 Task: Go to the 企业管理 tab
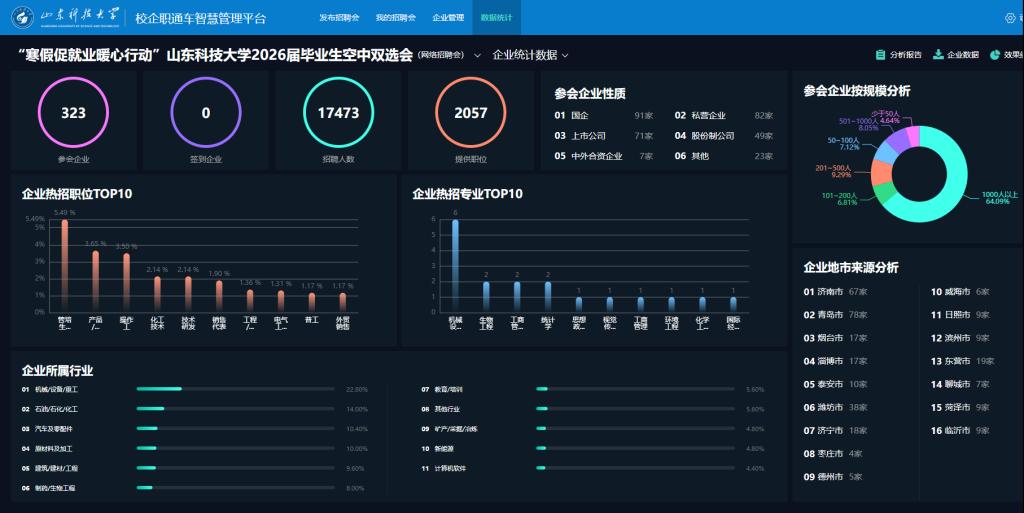448,18
